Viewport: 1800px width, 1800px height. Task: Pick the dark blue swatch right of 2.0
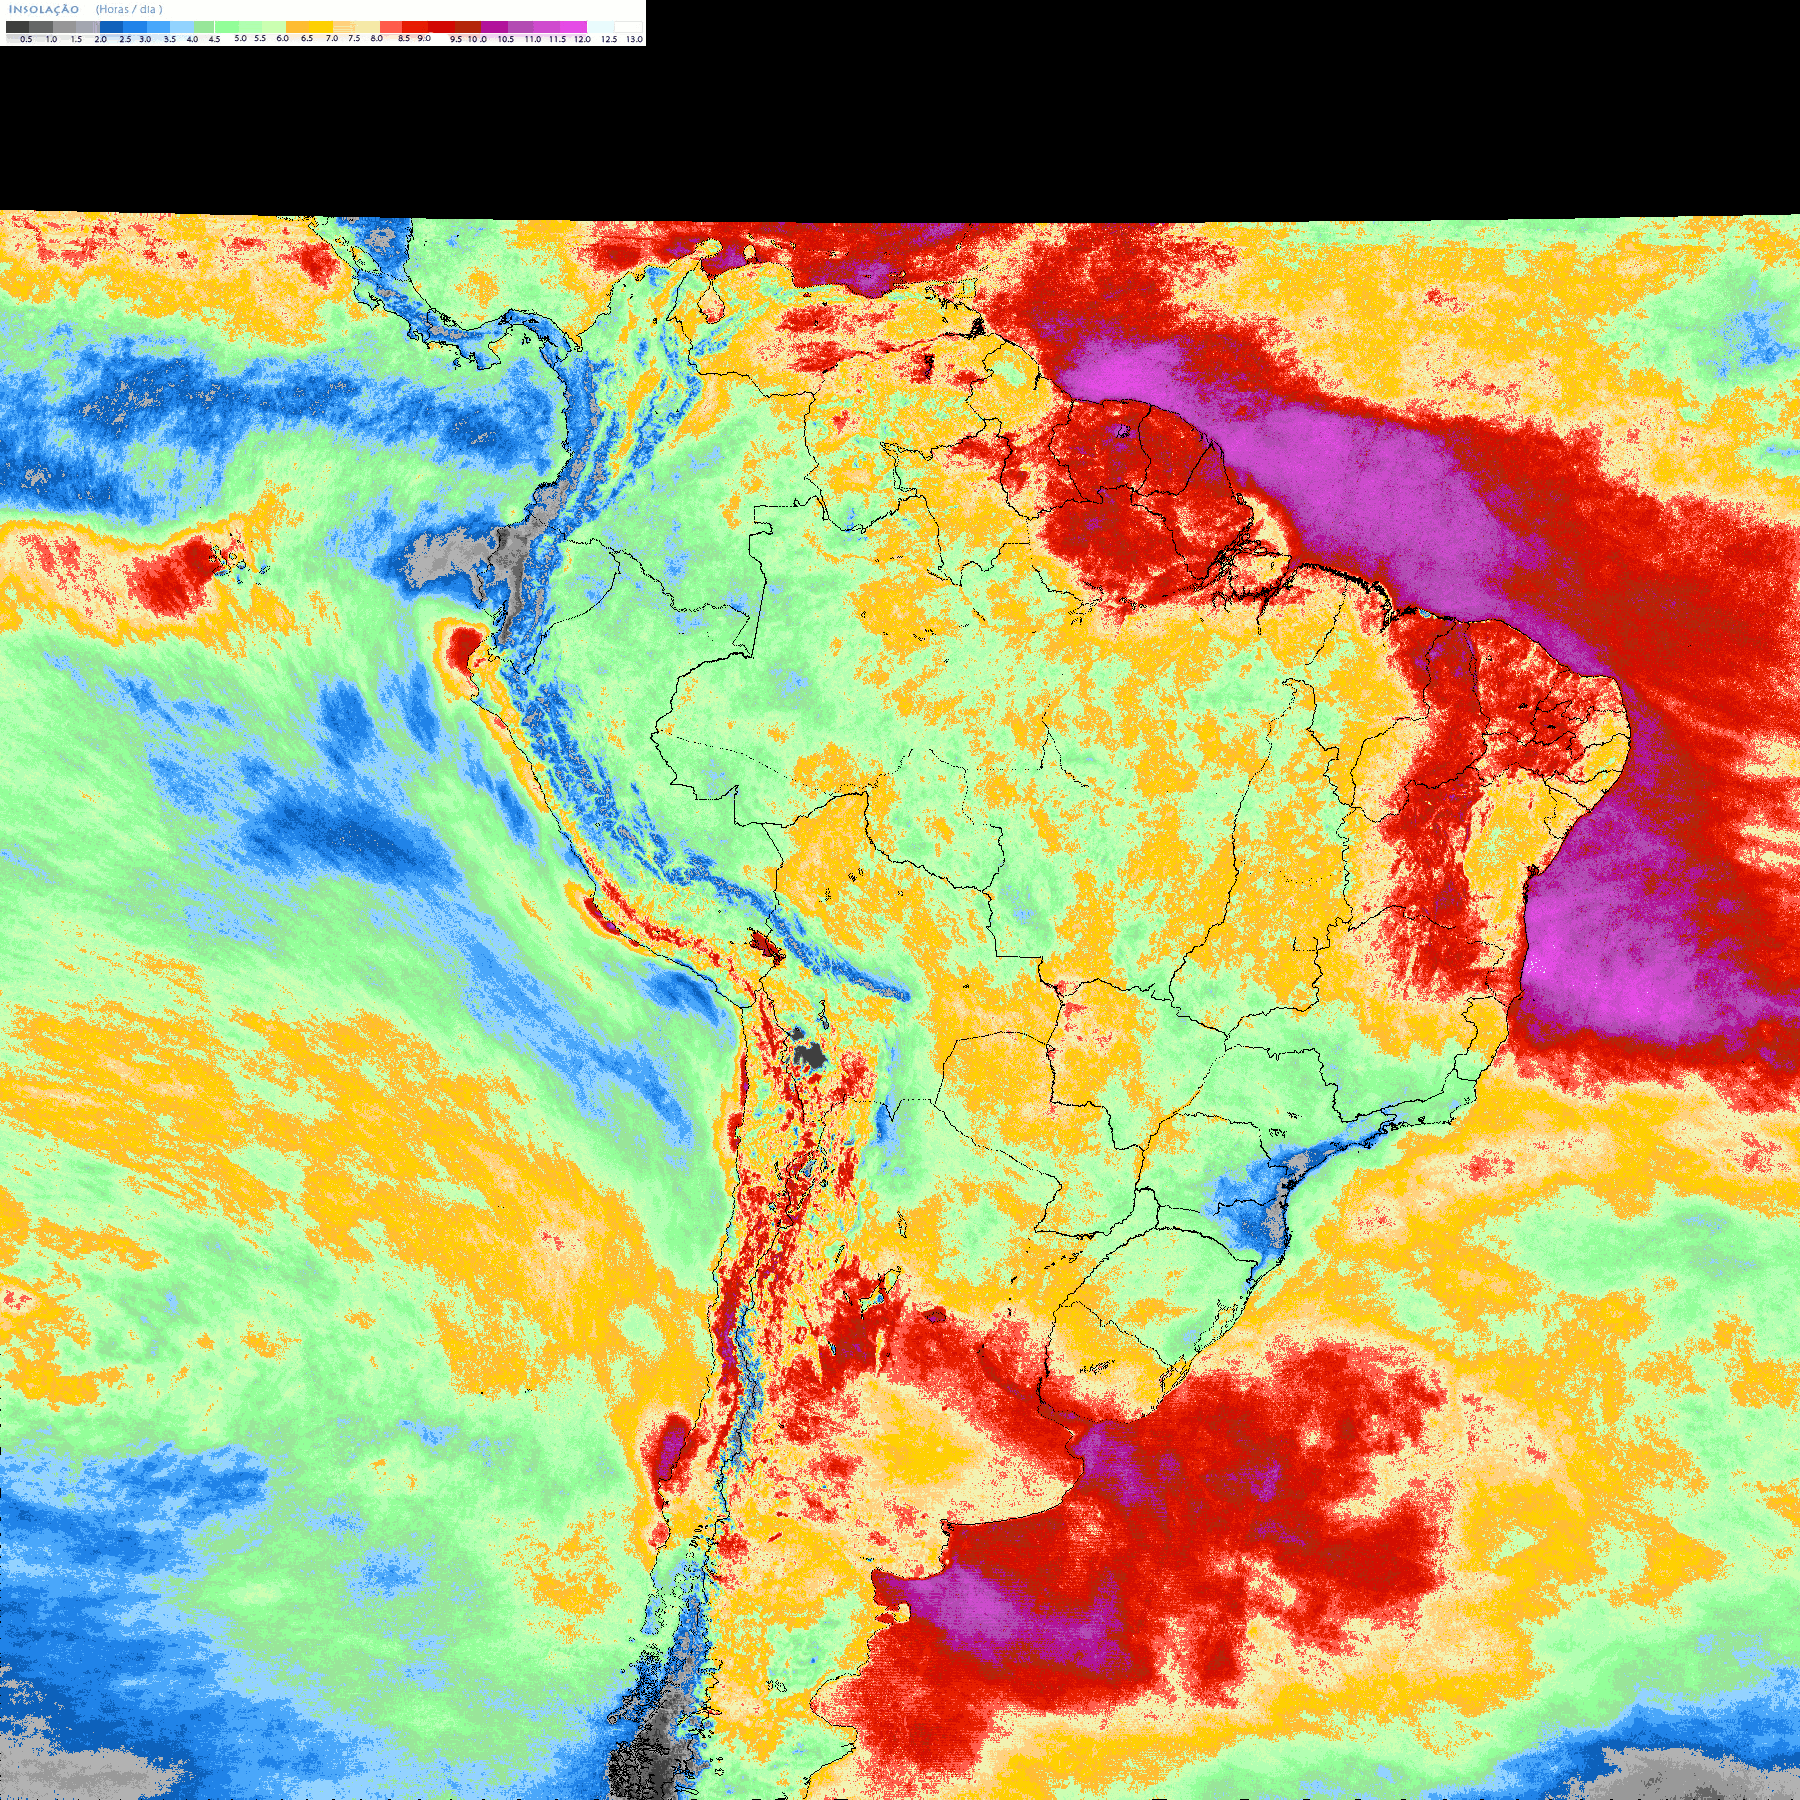click(111, 27)
